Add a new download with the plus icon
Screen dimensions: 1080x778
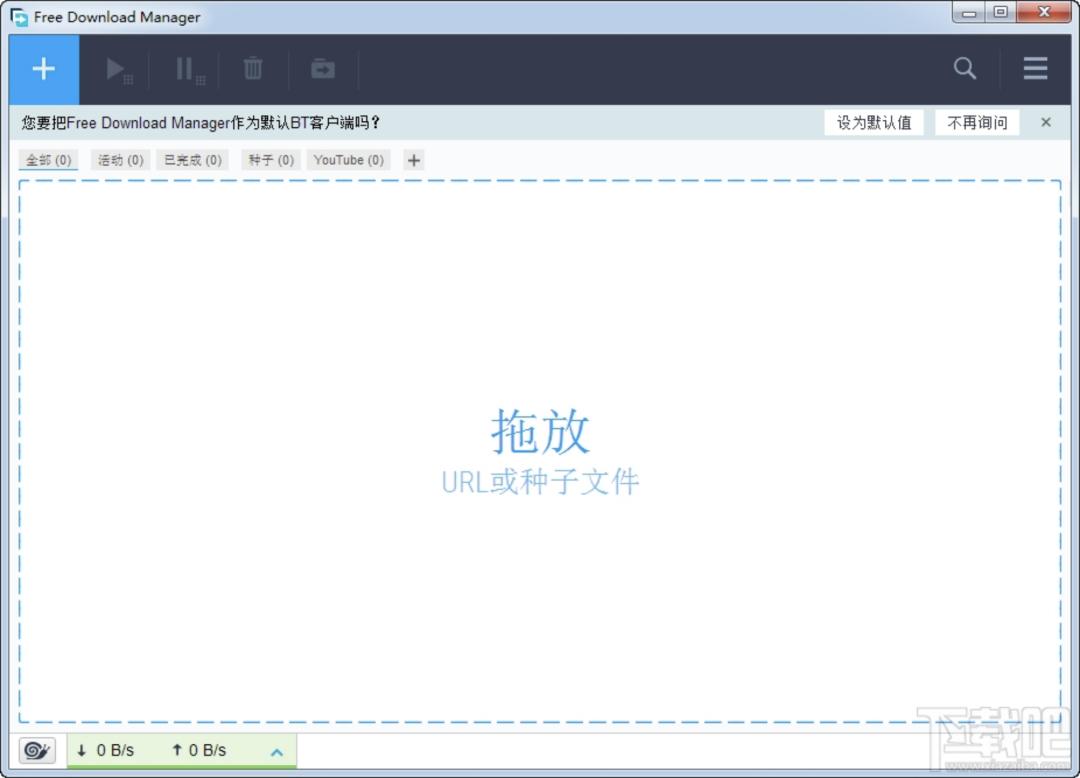click(x=43, y=68)
